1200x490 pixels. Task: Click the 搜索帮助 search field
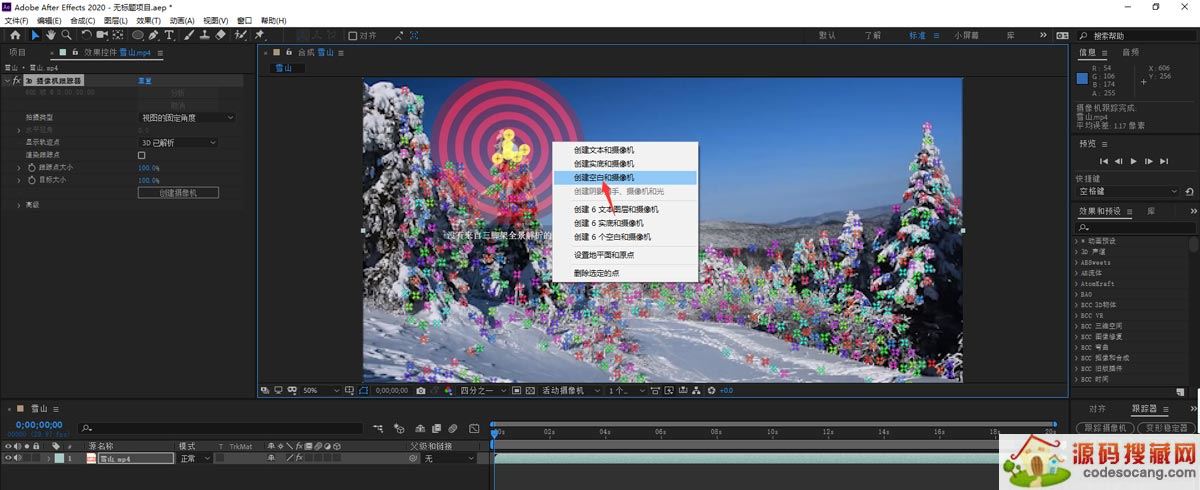[1140, 35]
